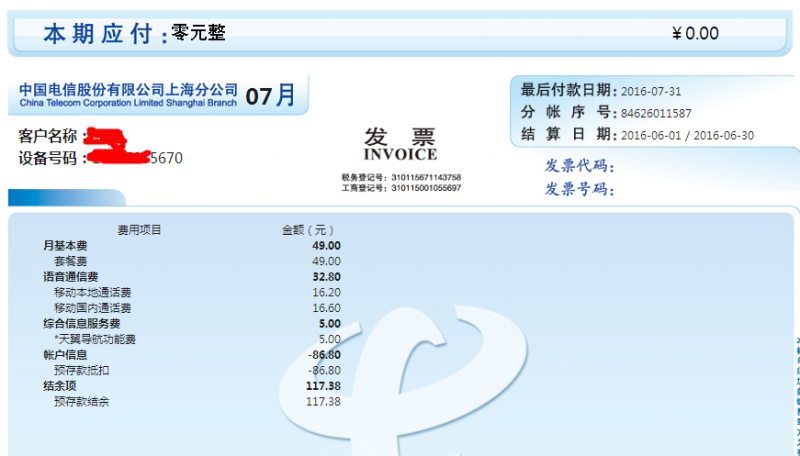
Task: Click the 语音通信费 row label
Action: [x=70, y=277]
